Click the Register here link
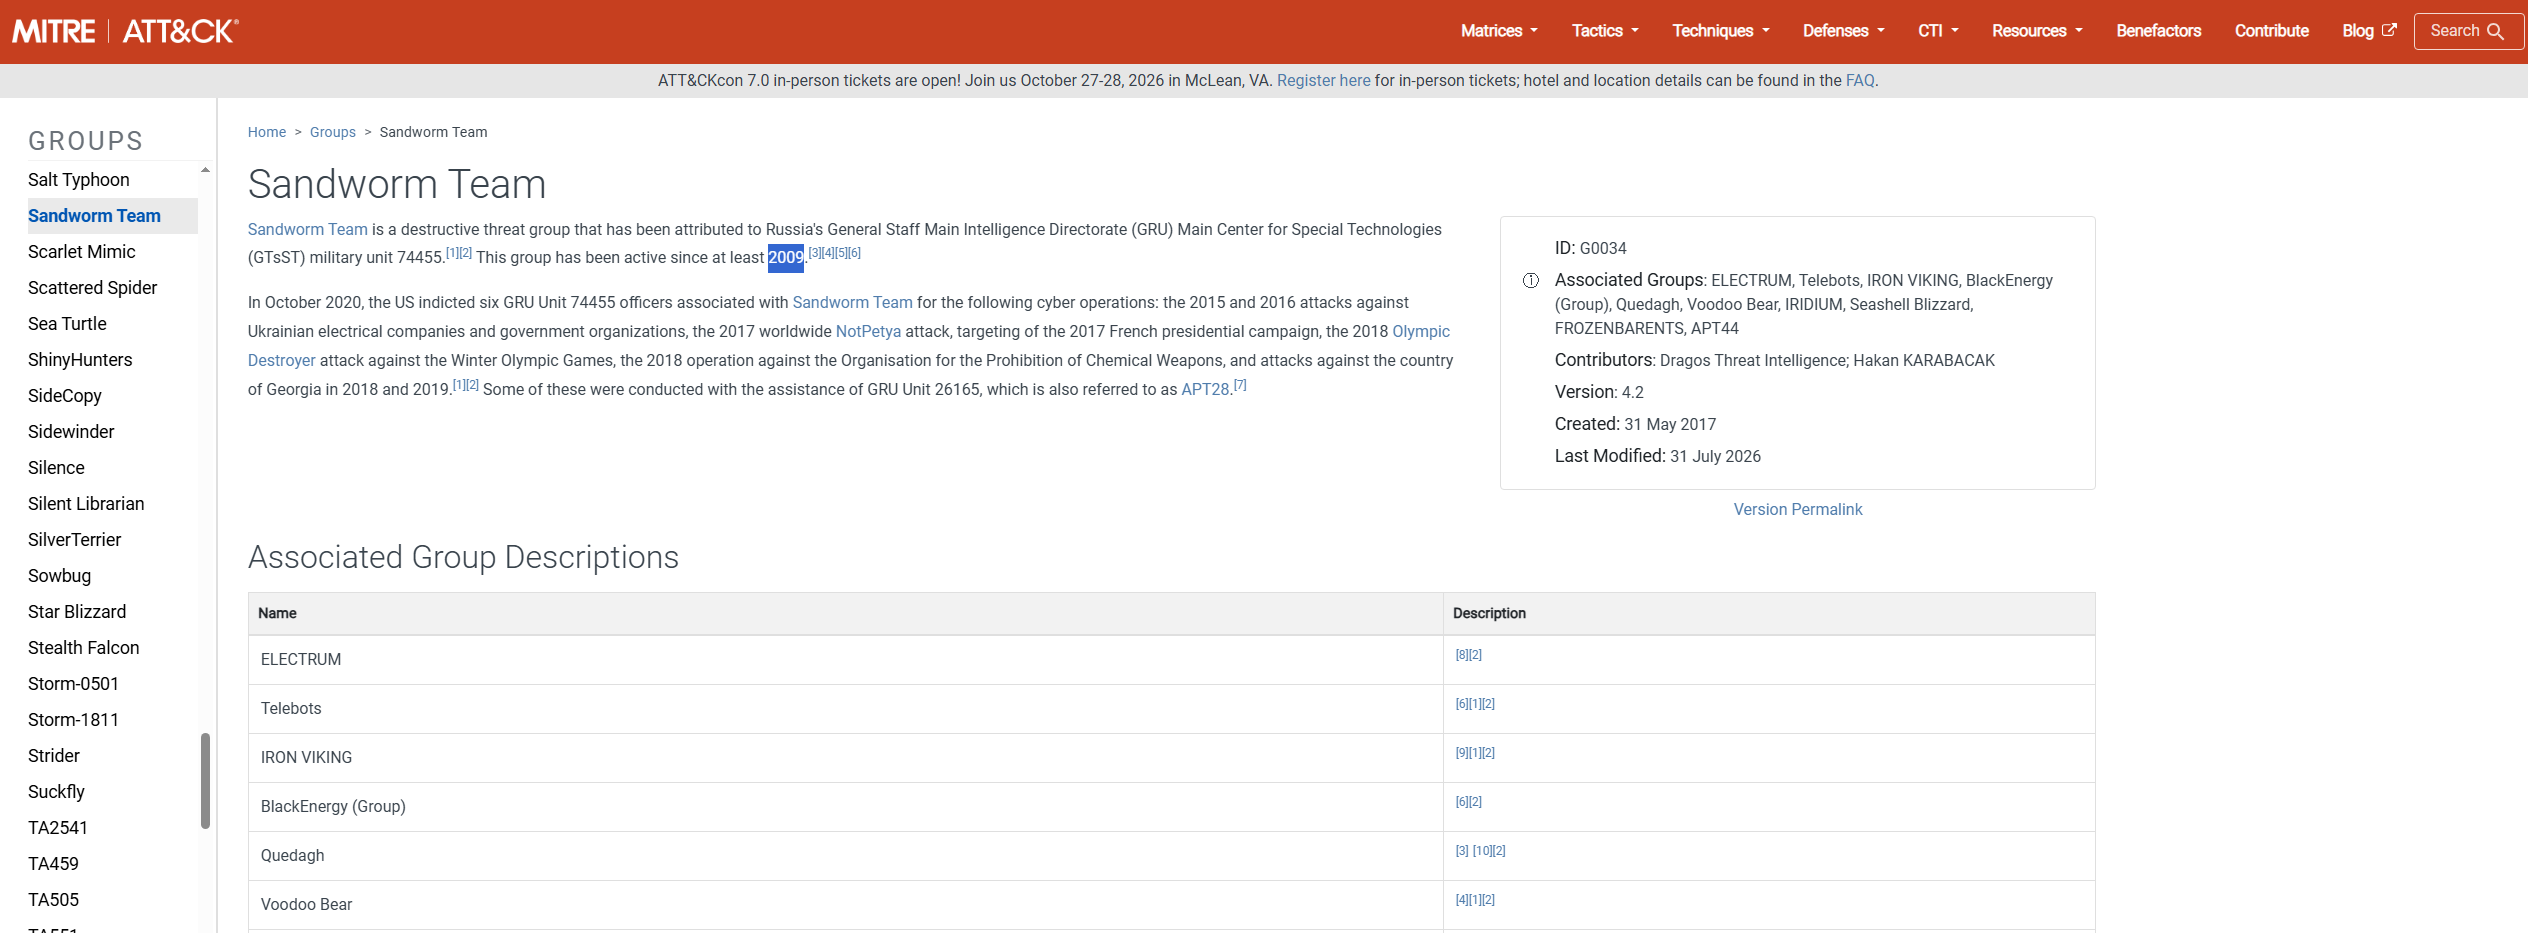The image size is (2528, 933). point(1323,81)
